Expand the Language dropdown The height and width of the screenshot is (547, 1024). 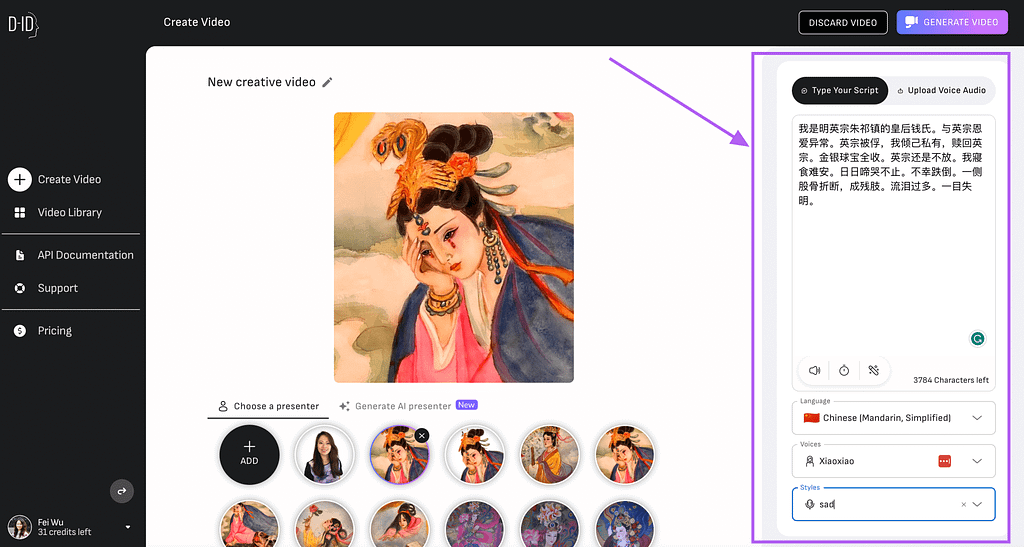pyautogui.click(x=977, y=418)
